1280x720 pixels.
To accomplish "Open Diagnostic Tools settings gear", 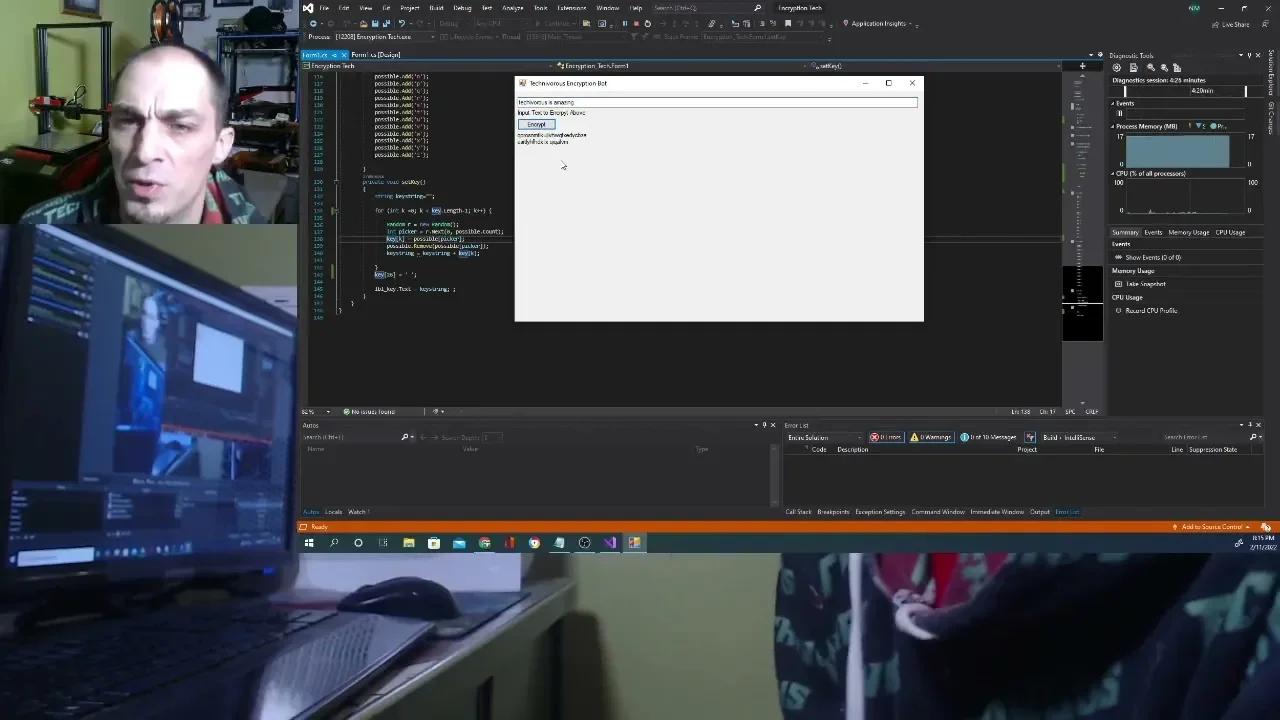I will 1117,67.
